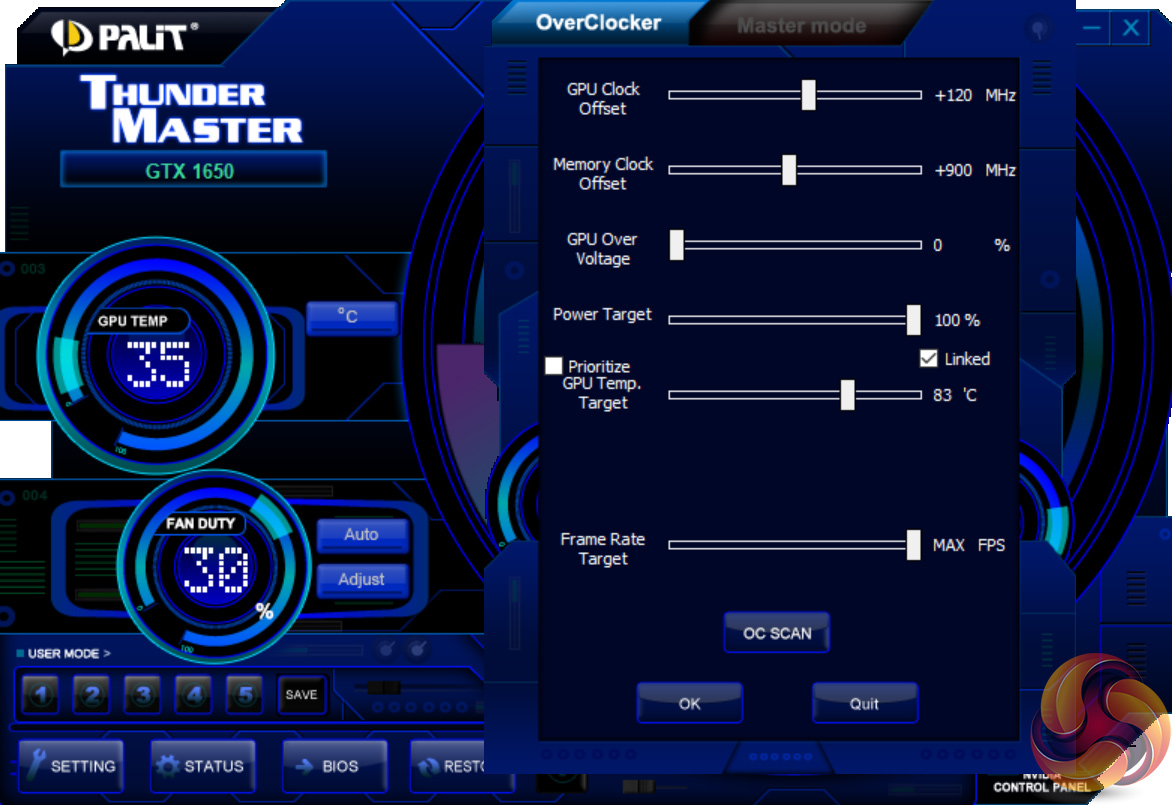Click the MAX FPS frame rate value

[969, 546]
